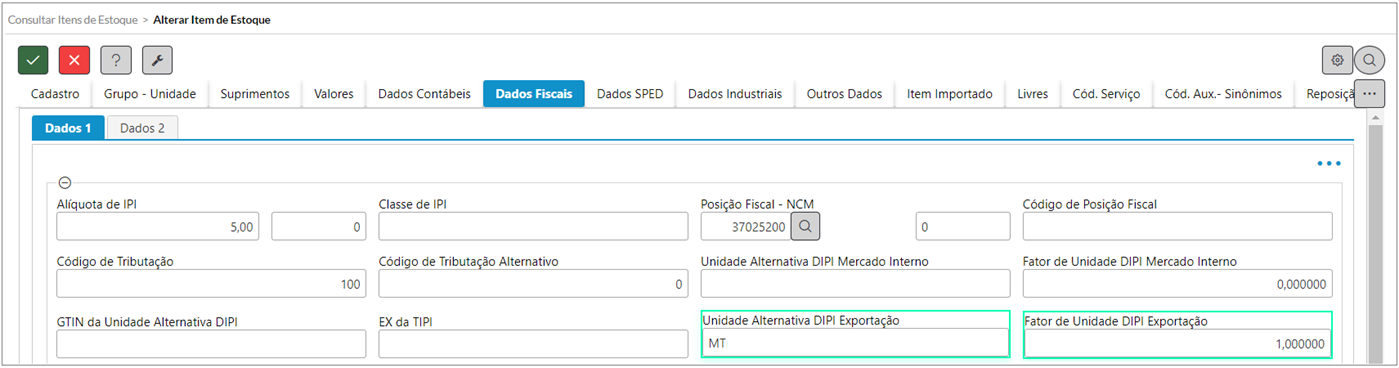Click the magnifier search icon at top right
Screen dimensions: 1399x368
click(x=1369, y=60)
